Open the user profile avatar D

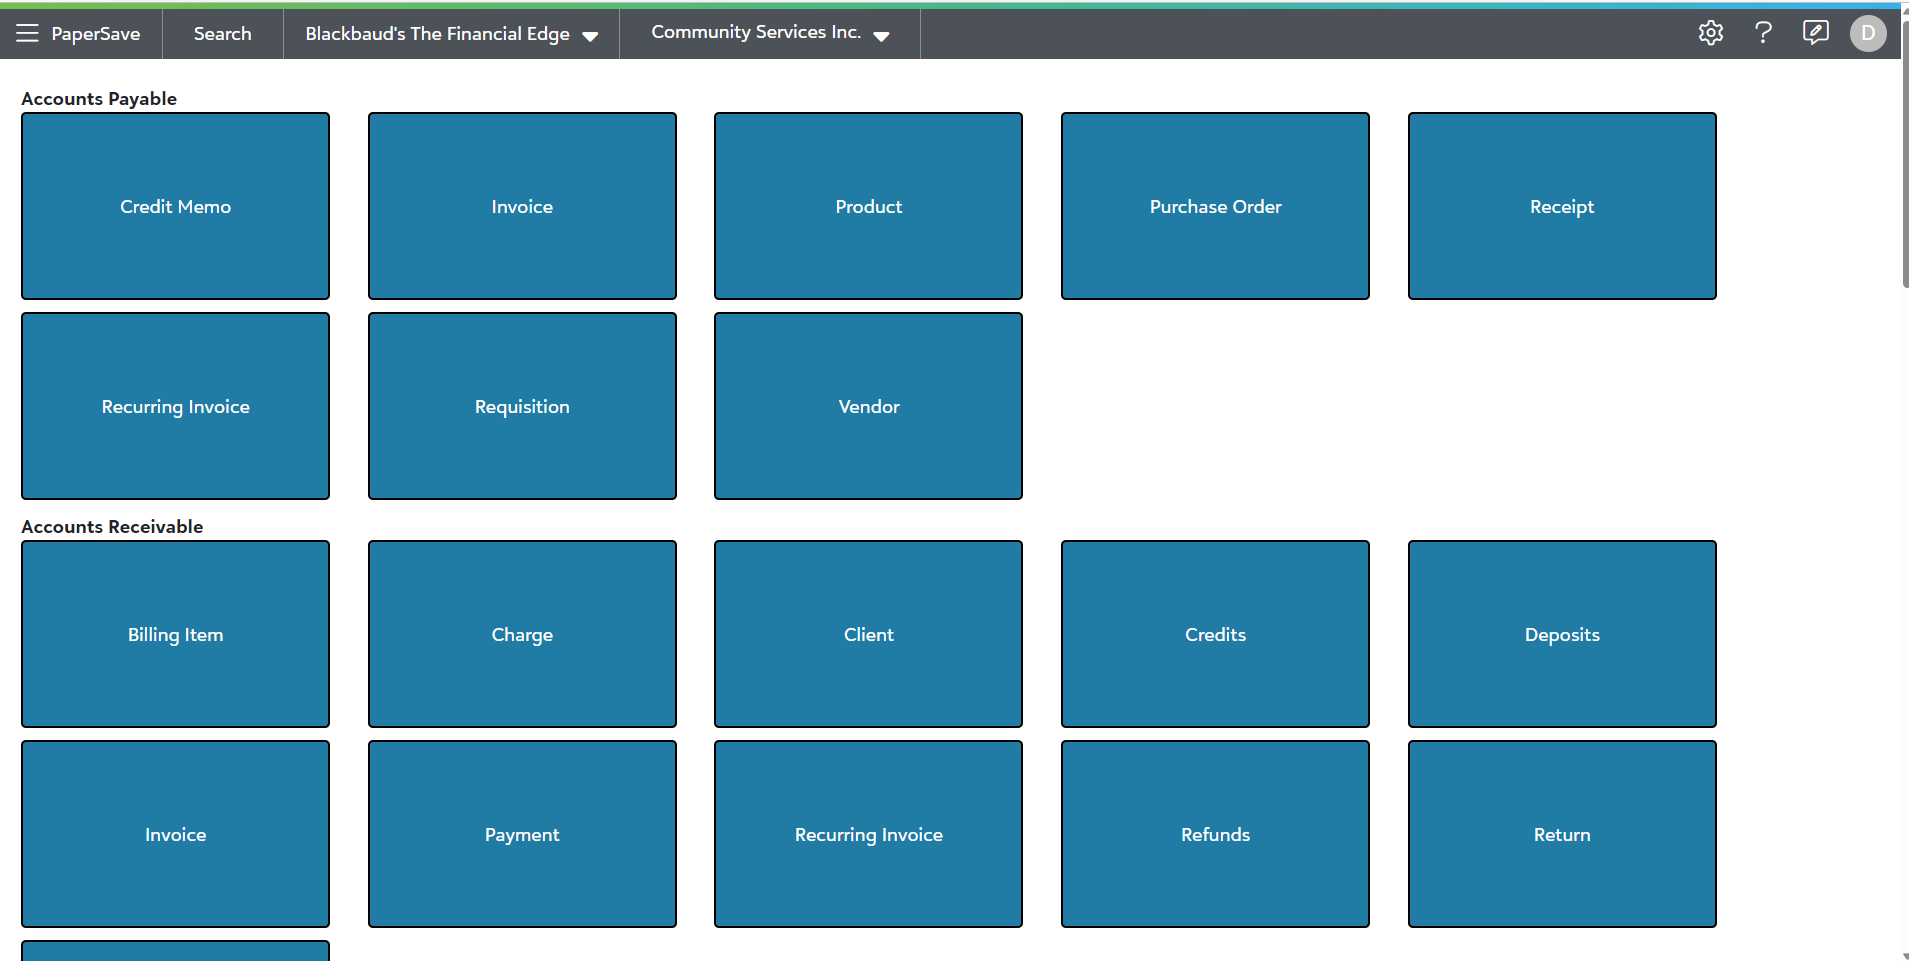point(1867,33)
